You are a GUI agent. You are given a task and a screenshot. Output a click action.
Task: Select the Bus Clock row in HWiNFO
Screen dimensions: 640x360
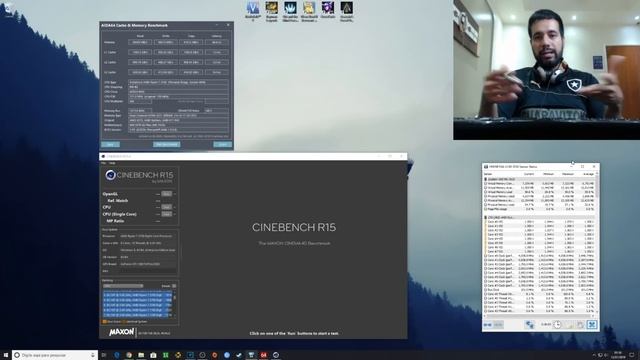tap(539, 289)
